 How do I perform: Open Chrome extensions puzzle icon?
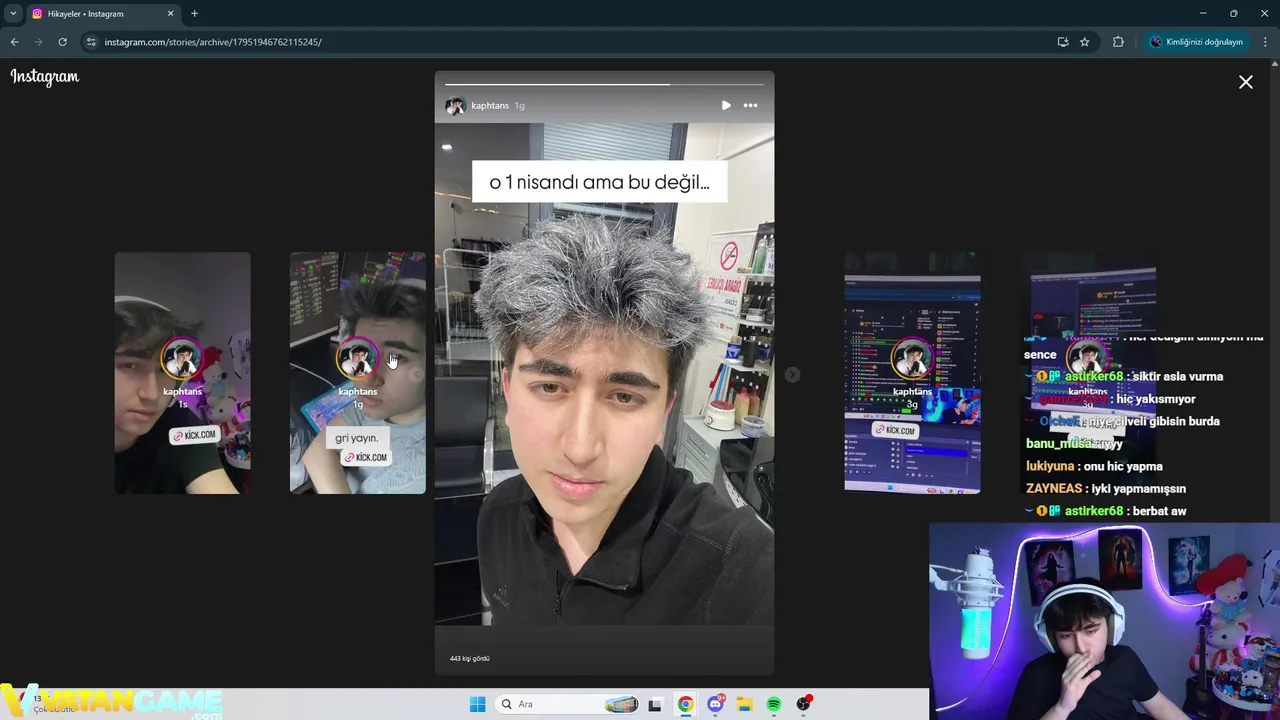click(1118, 42)
